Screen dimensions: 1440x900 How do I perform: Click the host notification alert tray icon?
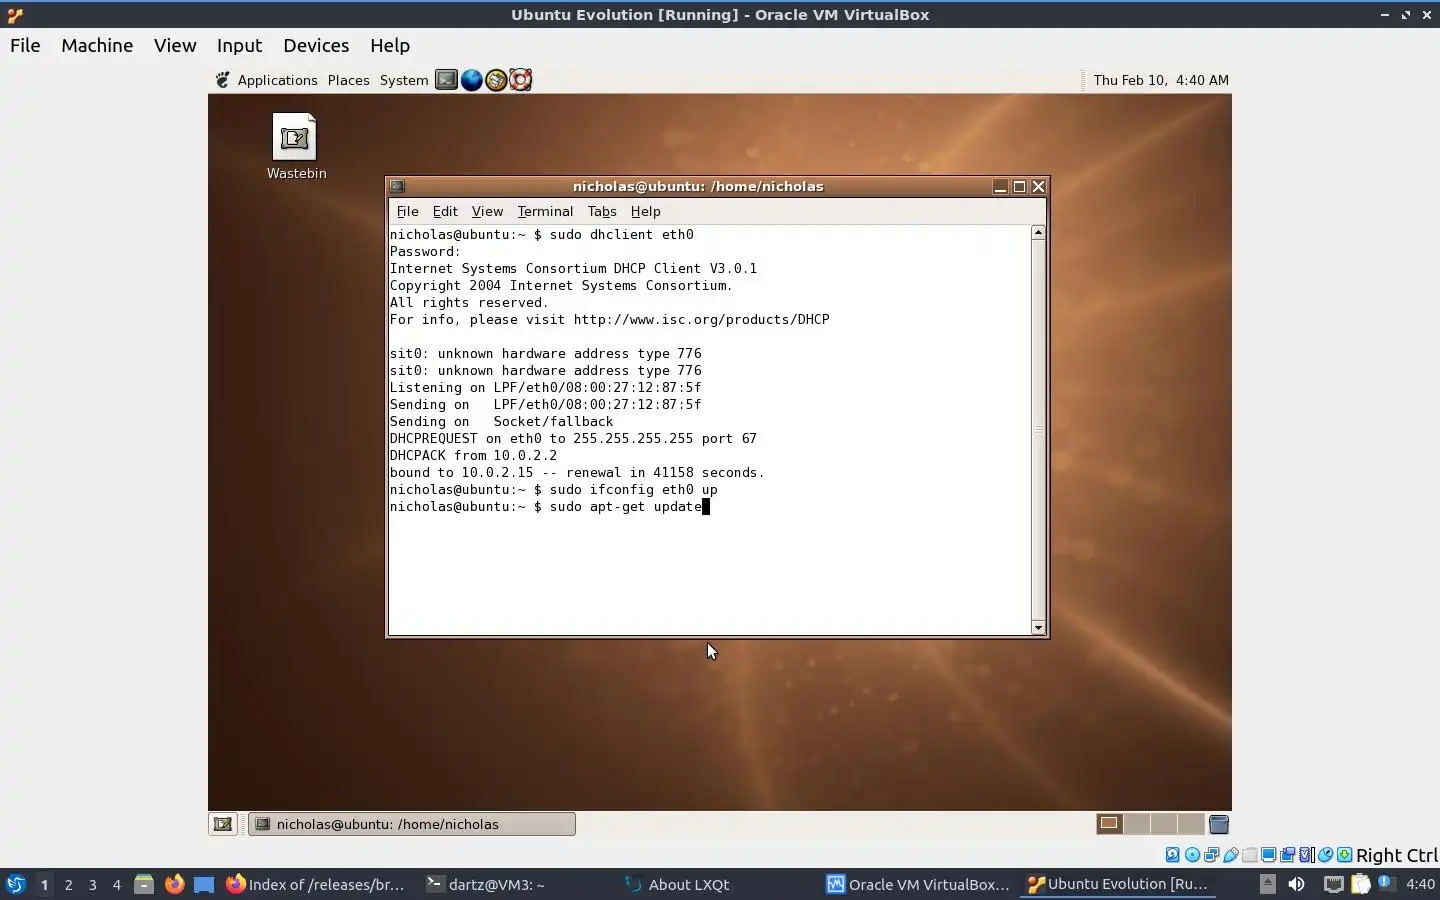[x=1385, y=883]
